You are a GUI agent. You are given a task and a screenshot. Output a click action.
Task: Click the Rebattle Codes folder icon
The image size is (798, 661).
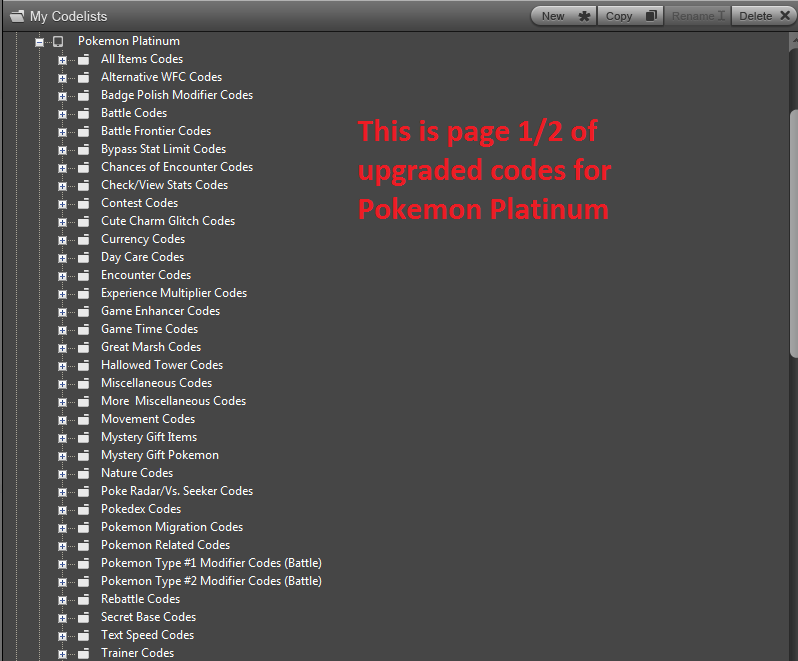(83, 599)
